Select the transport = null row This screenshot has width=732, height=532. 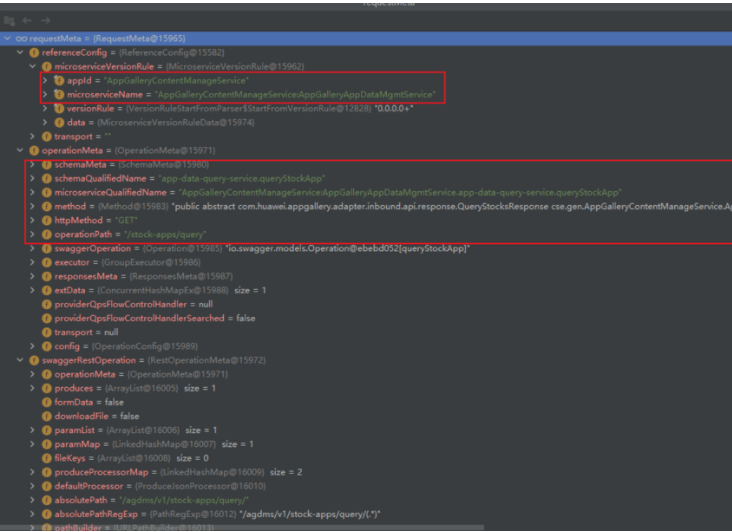coord(366,332)
